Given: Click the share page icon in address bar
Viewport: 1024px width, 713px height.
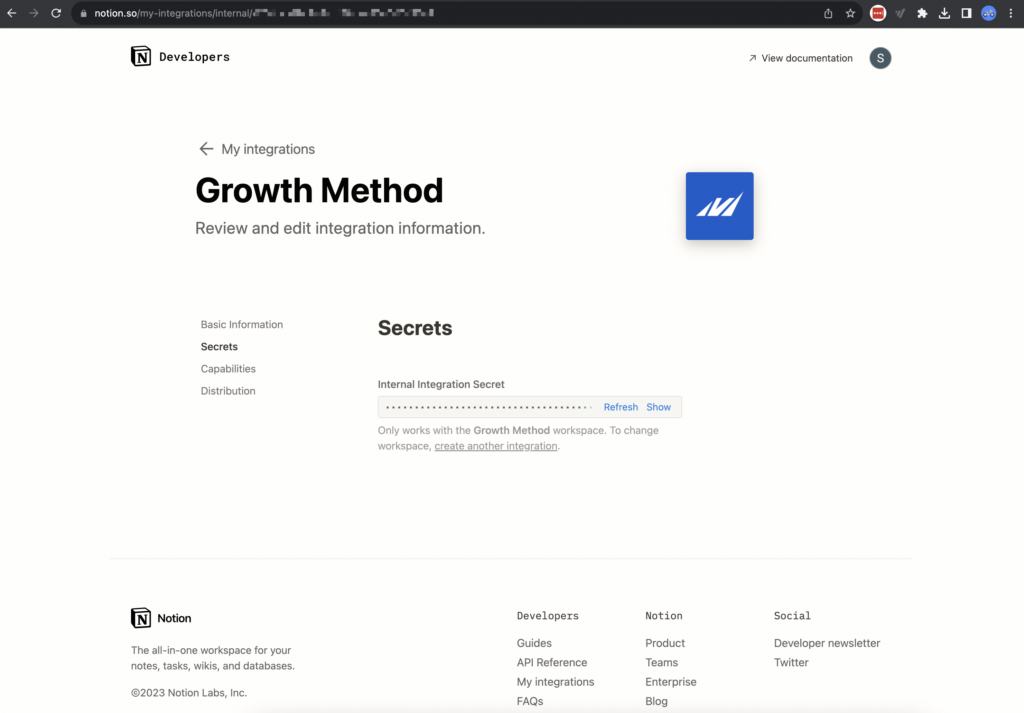Looking at the screenshot, I should [828, 13].
